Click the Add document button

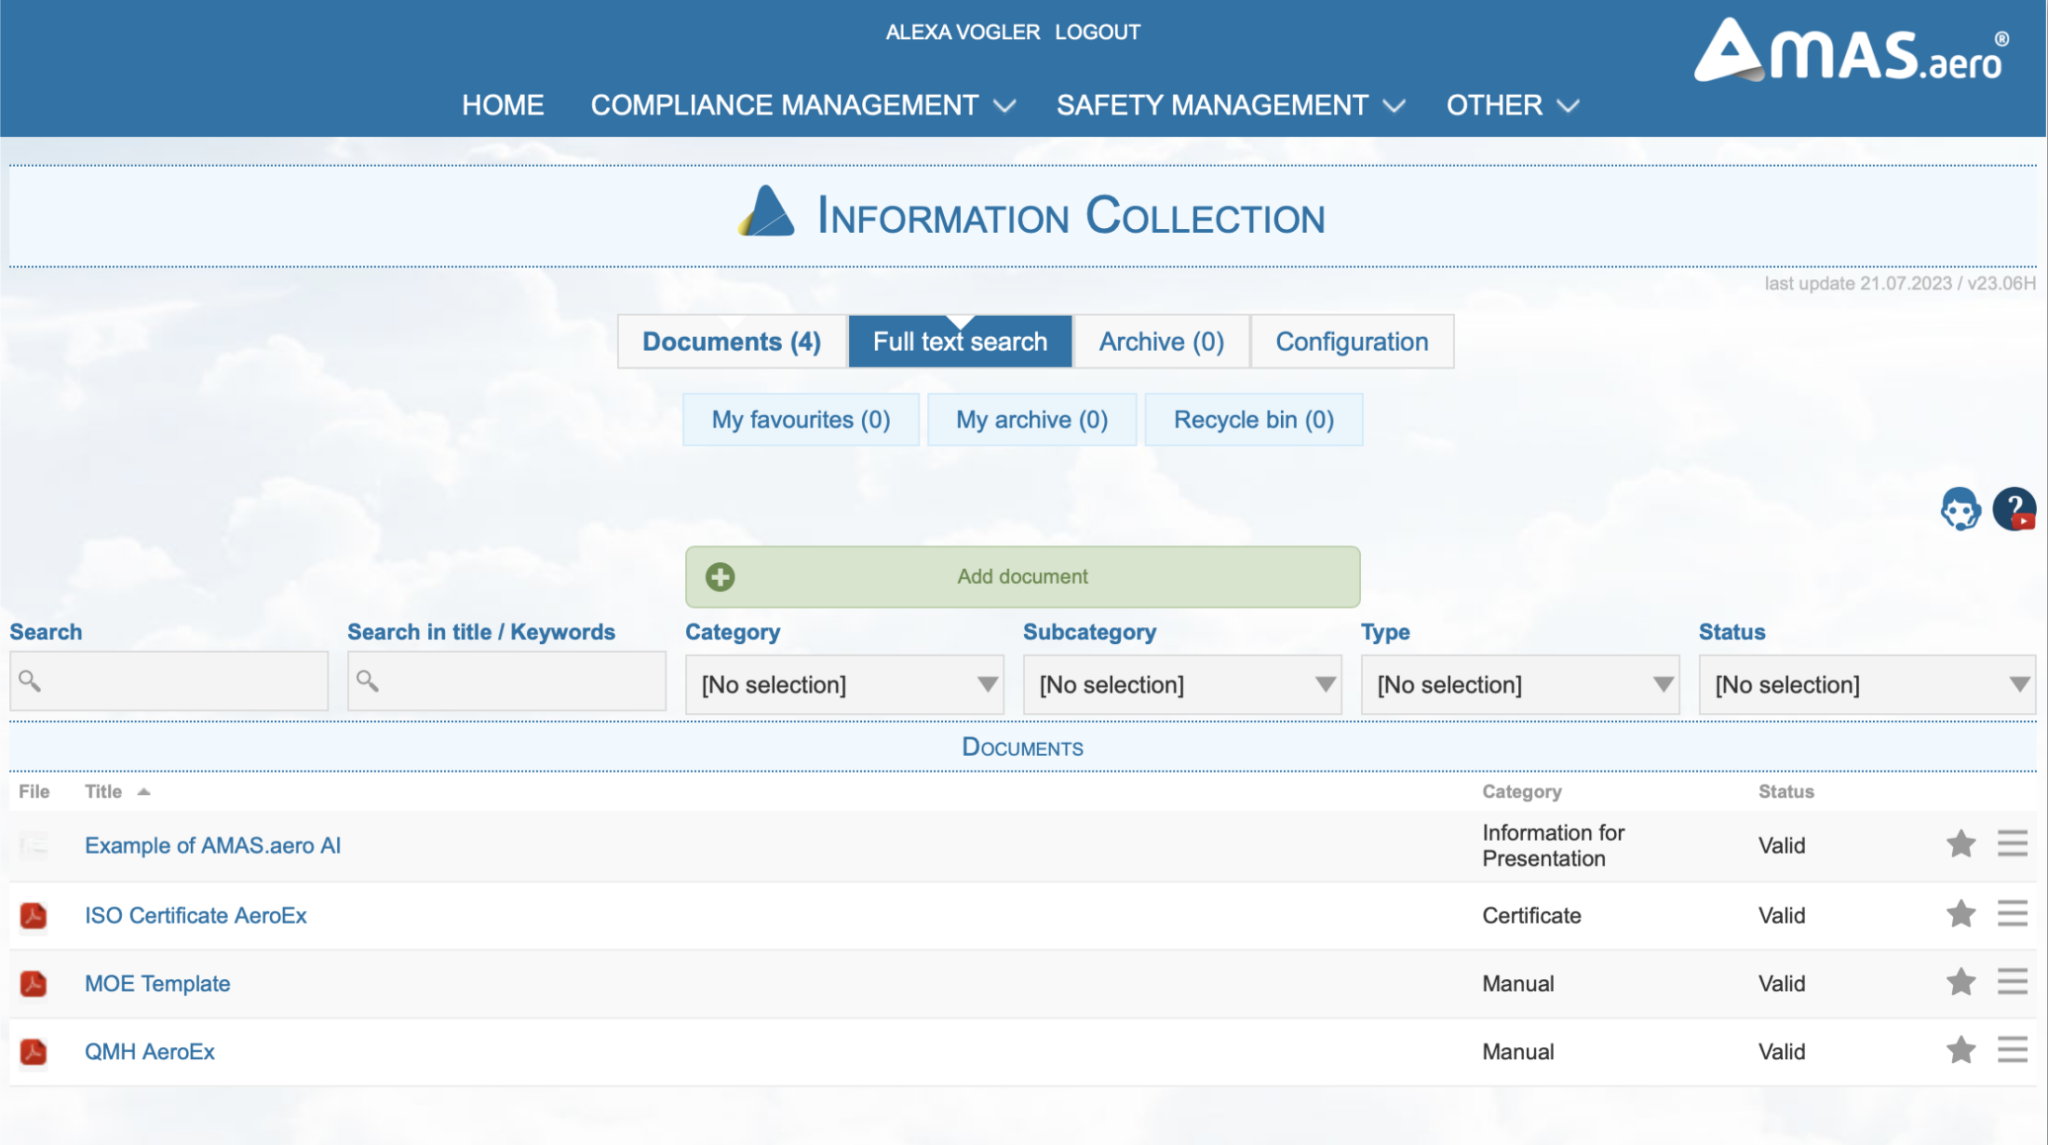(x=1021, y=577)
